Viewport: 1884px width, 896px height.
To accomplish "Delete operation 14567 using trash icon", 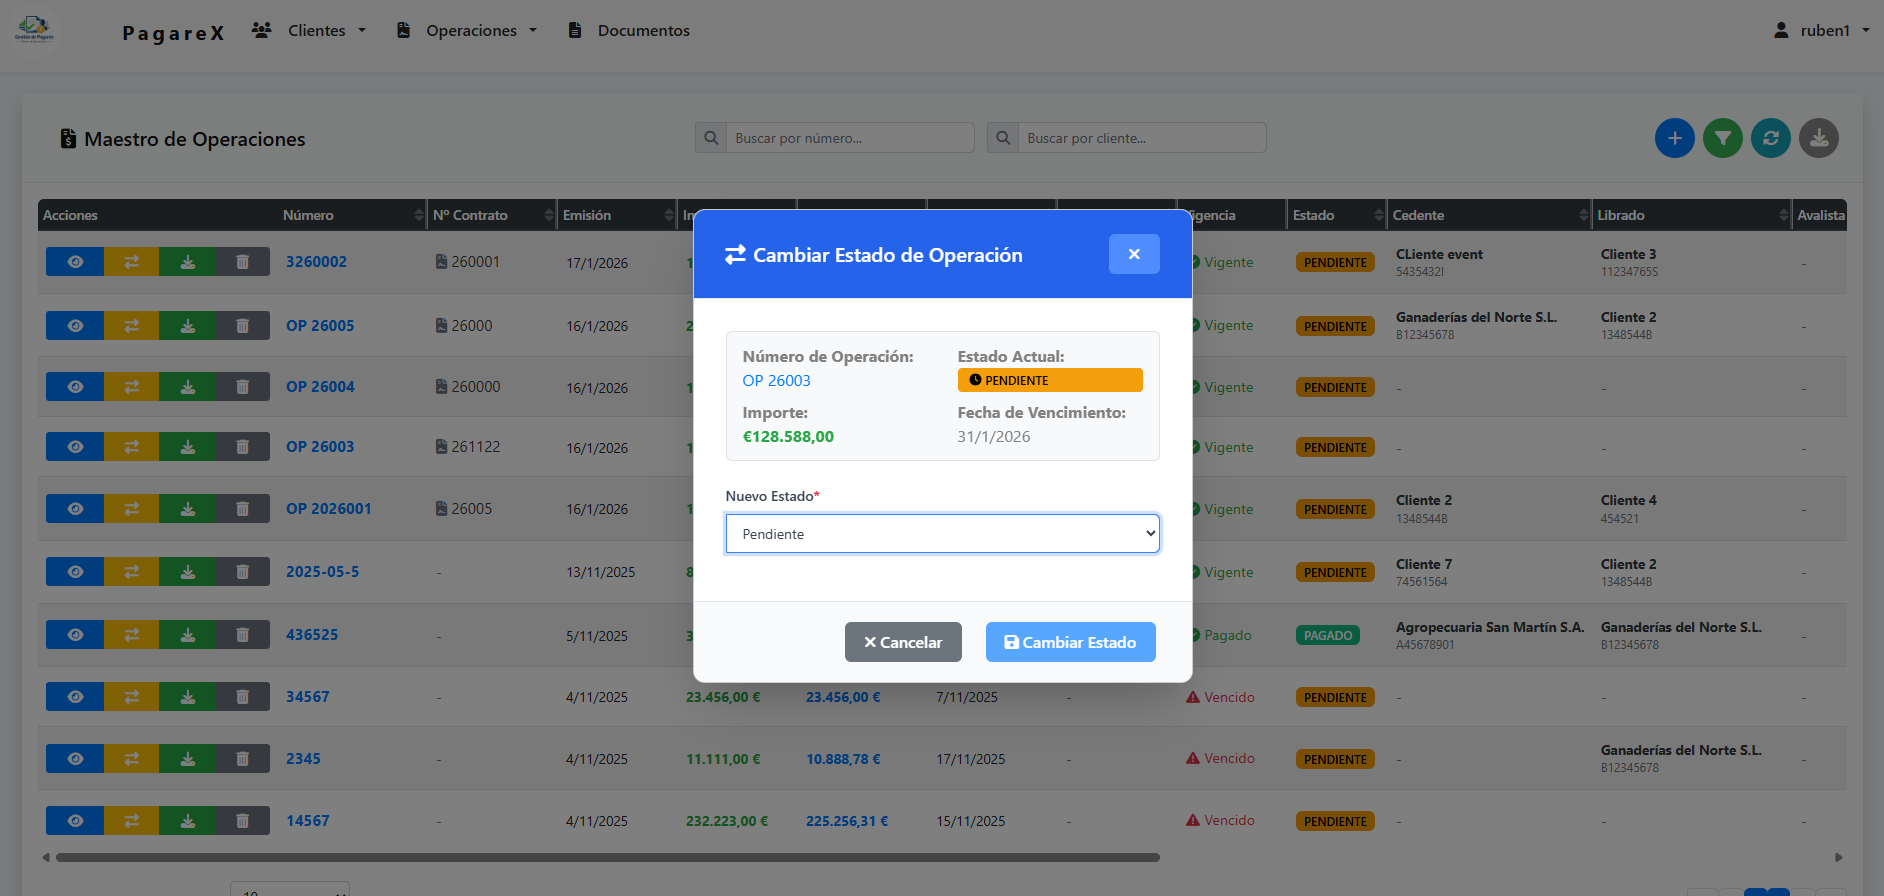I will point(242,821).
